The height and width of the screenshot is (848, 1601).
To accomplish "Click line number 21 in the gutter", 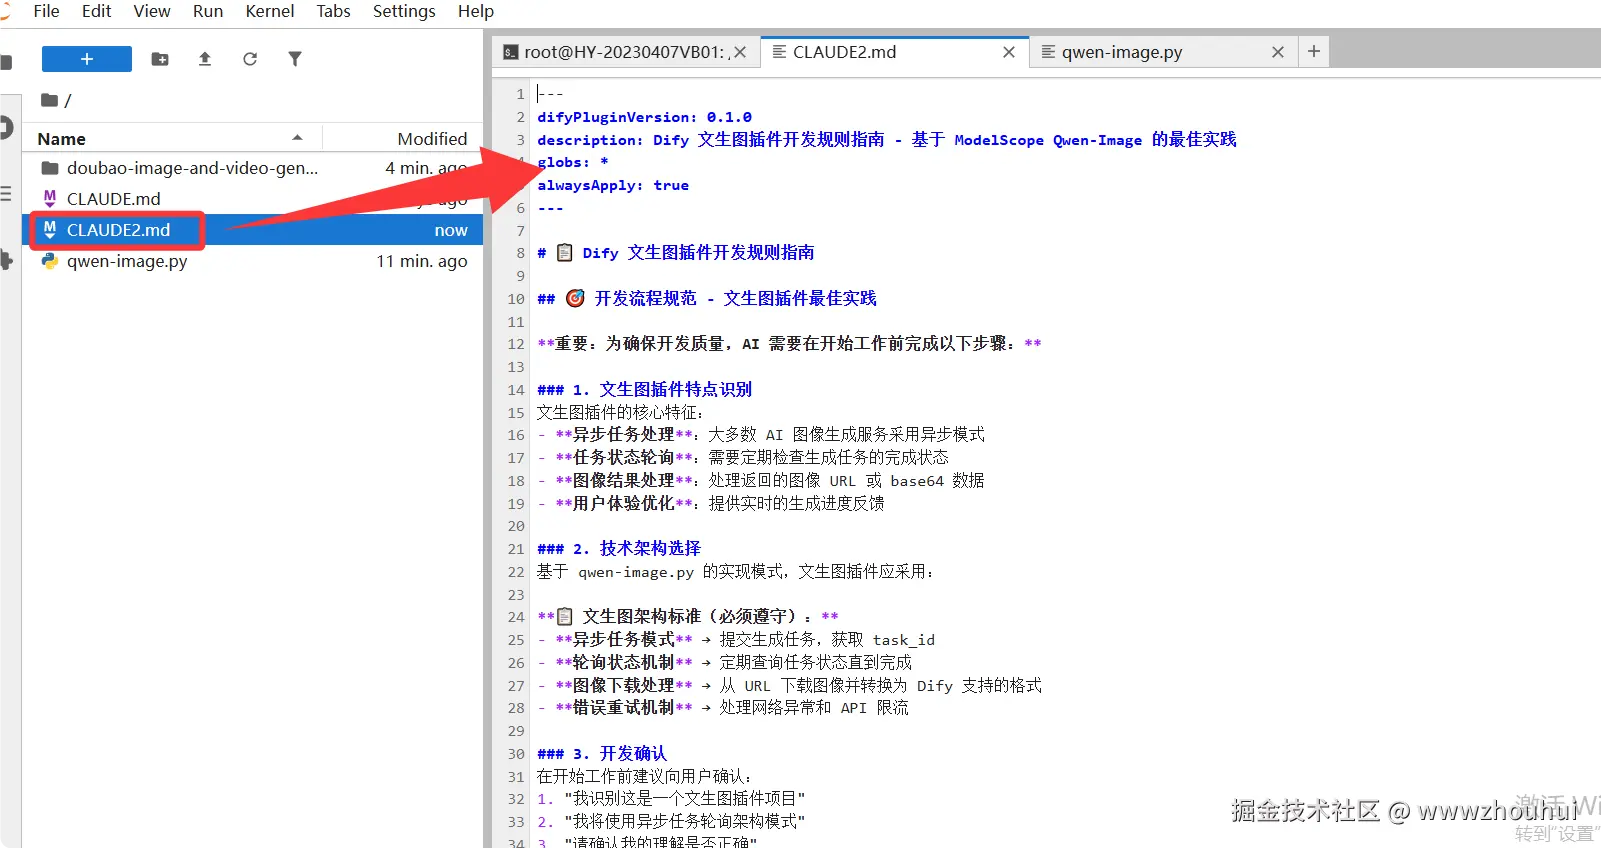I will click(516, 549).
